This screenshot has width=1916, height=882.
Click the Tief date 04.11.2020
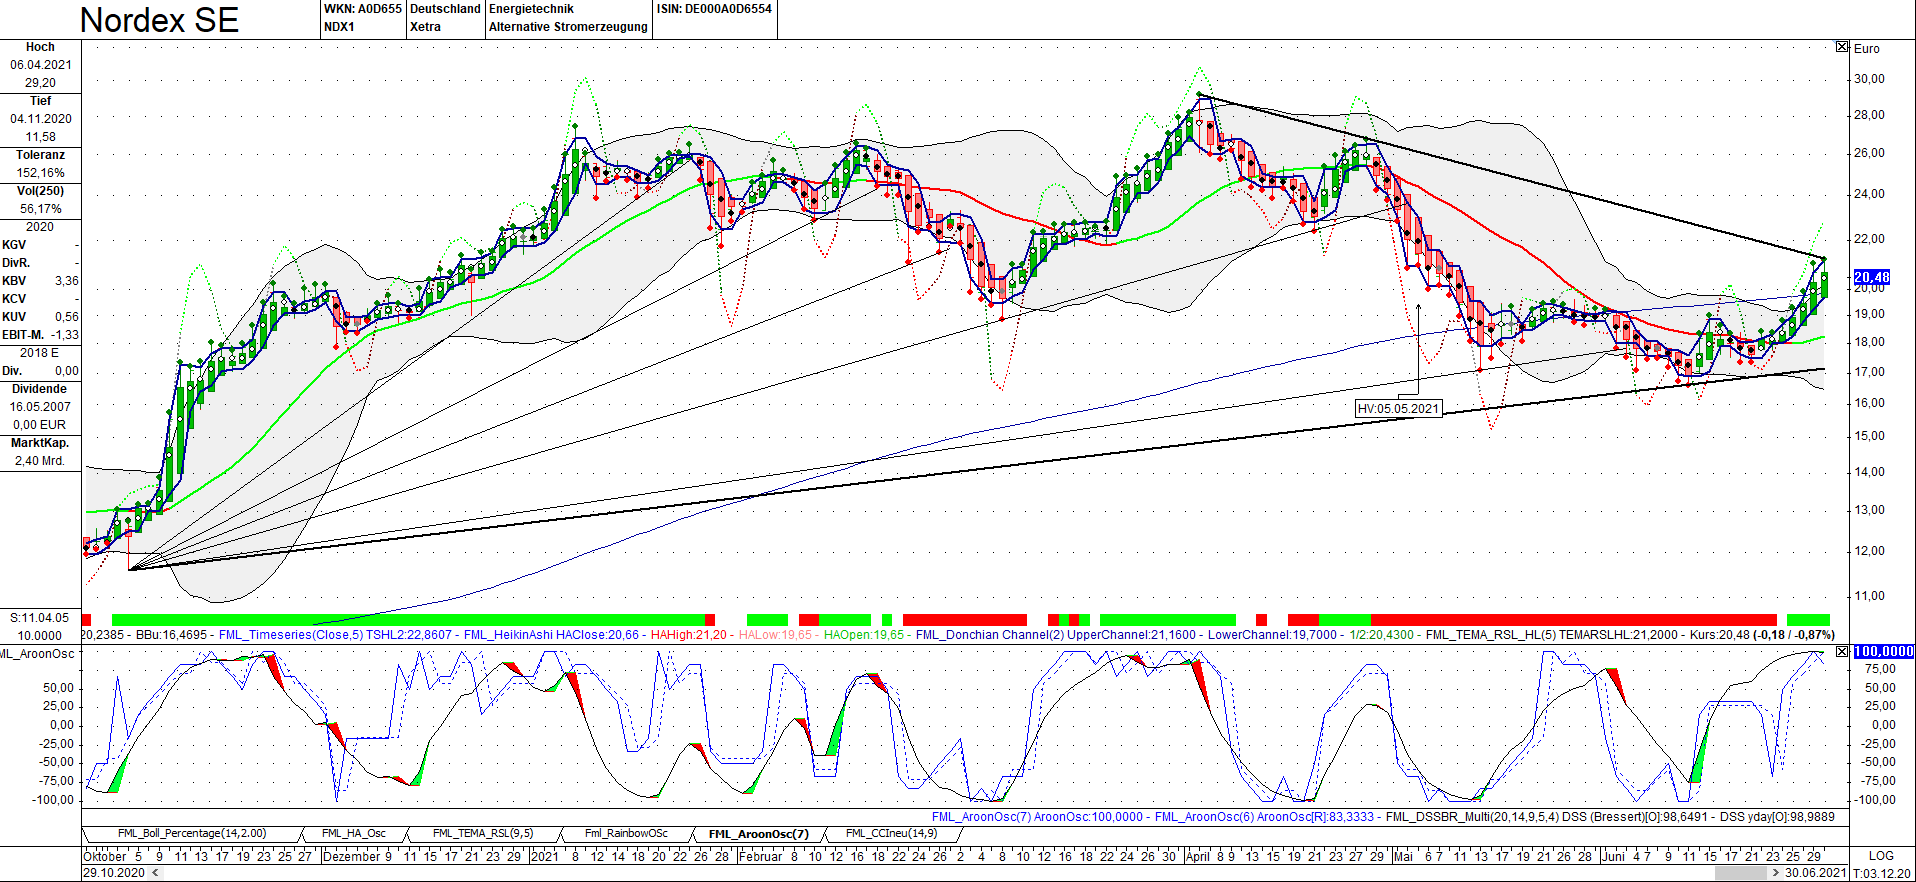[x=41, y=119]
